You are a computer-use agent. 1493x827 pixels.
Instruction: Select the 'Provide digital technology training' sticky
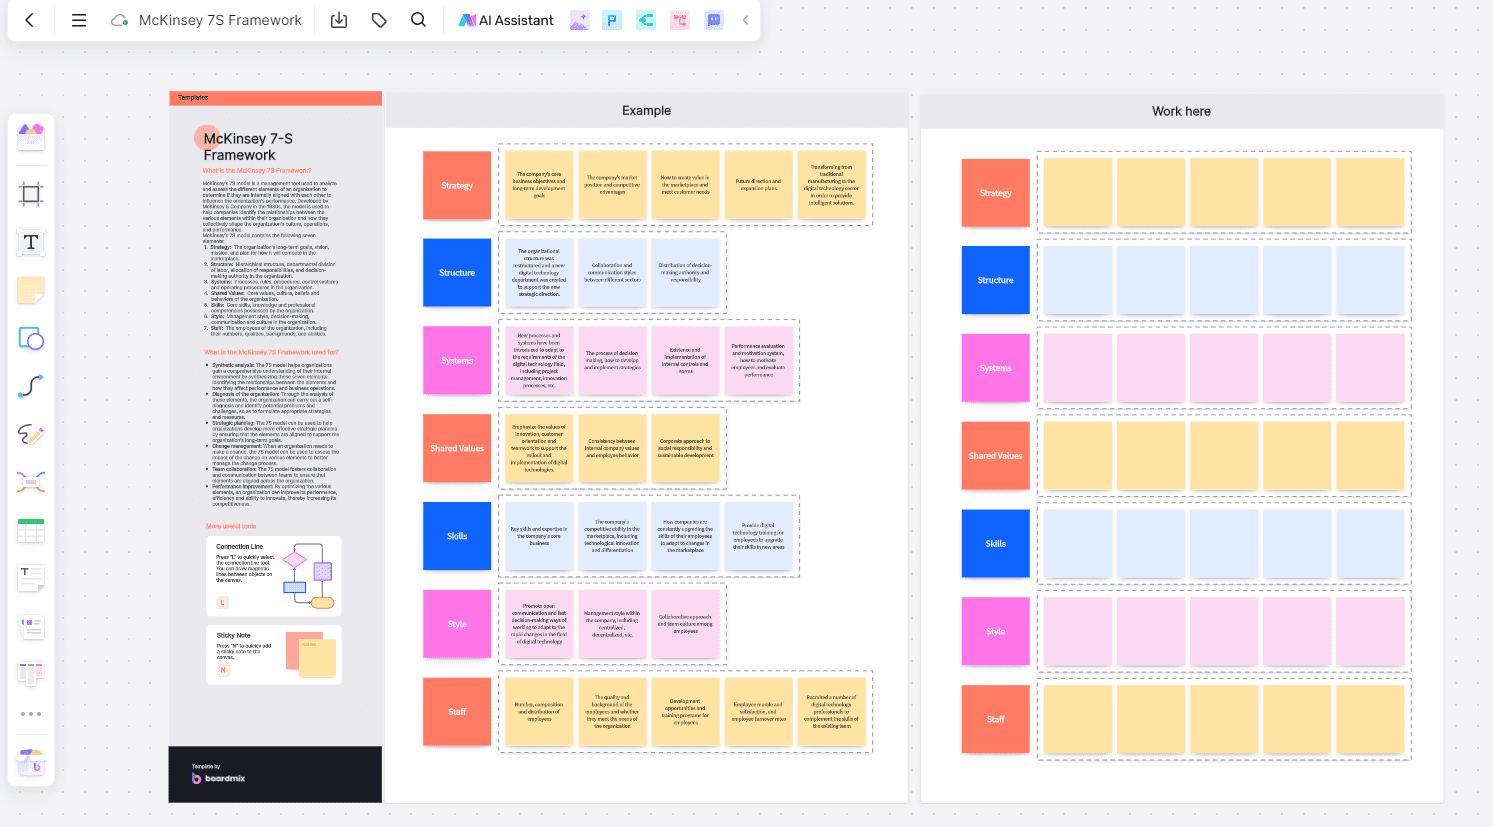click(x=758, y=536)
